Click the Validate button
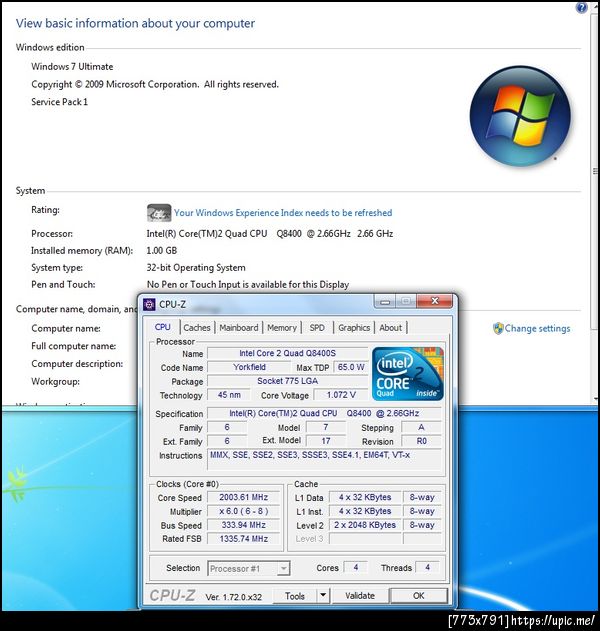This screenshot has width=600, height=631. tap(360, 596)
